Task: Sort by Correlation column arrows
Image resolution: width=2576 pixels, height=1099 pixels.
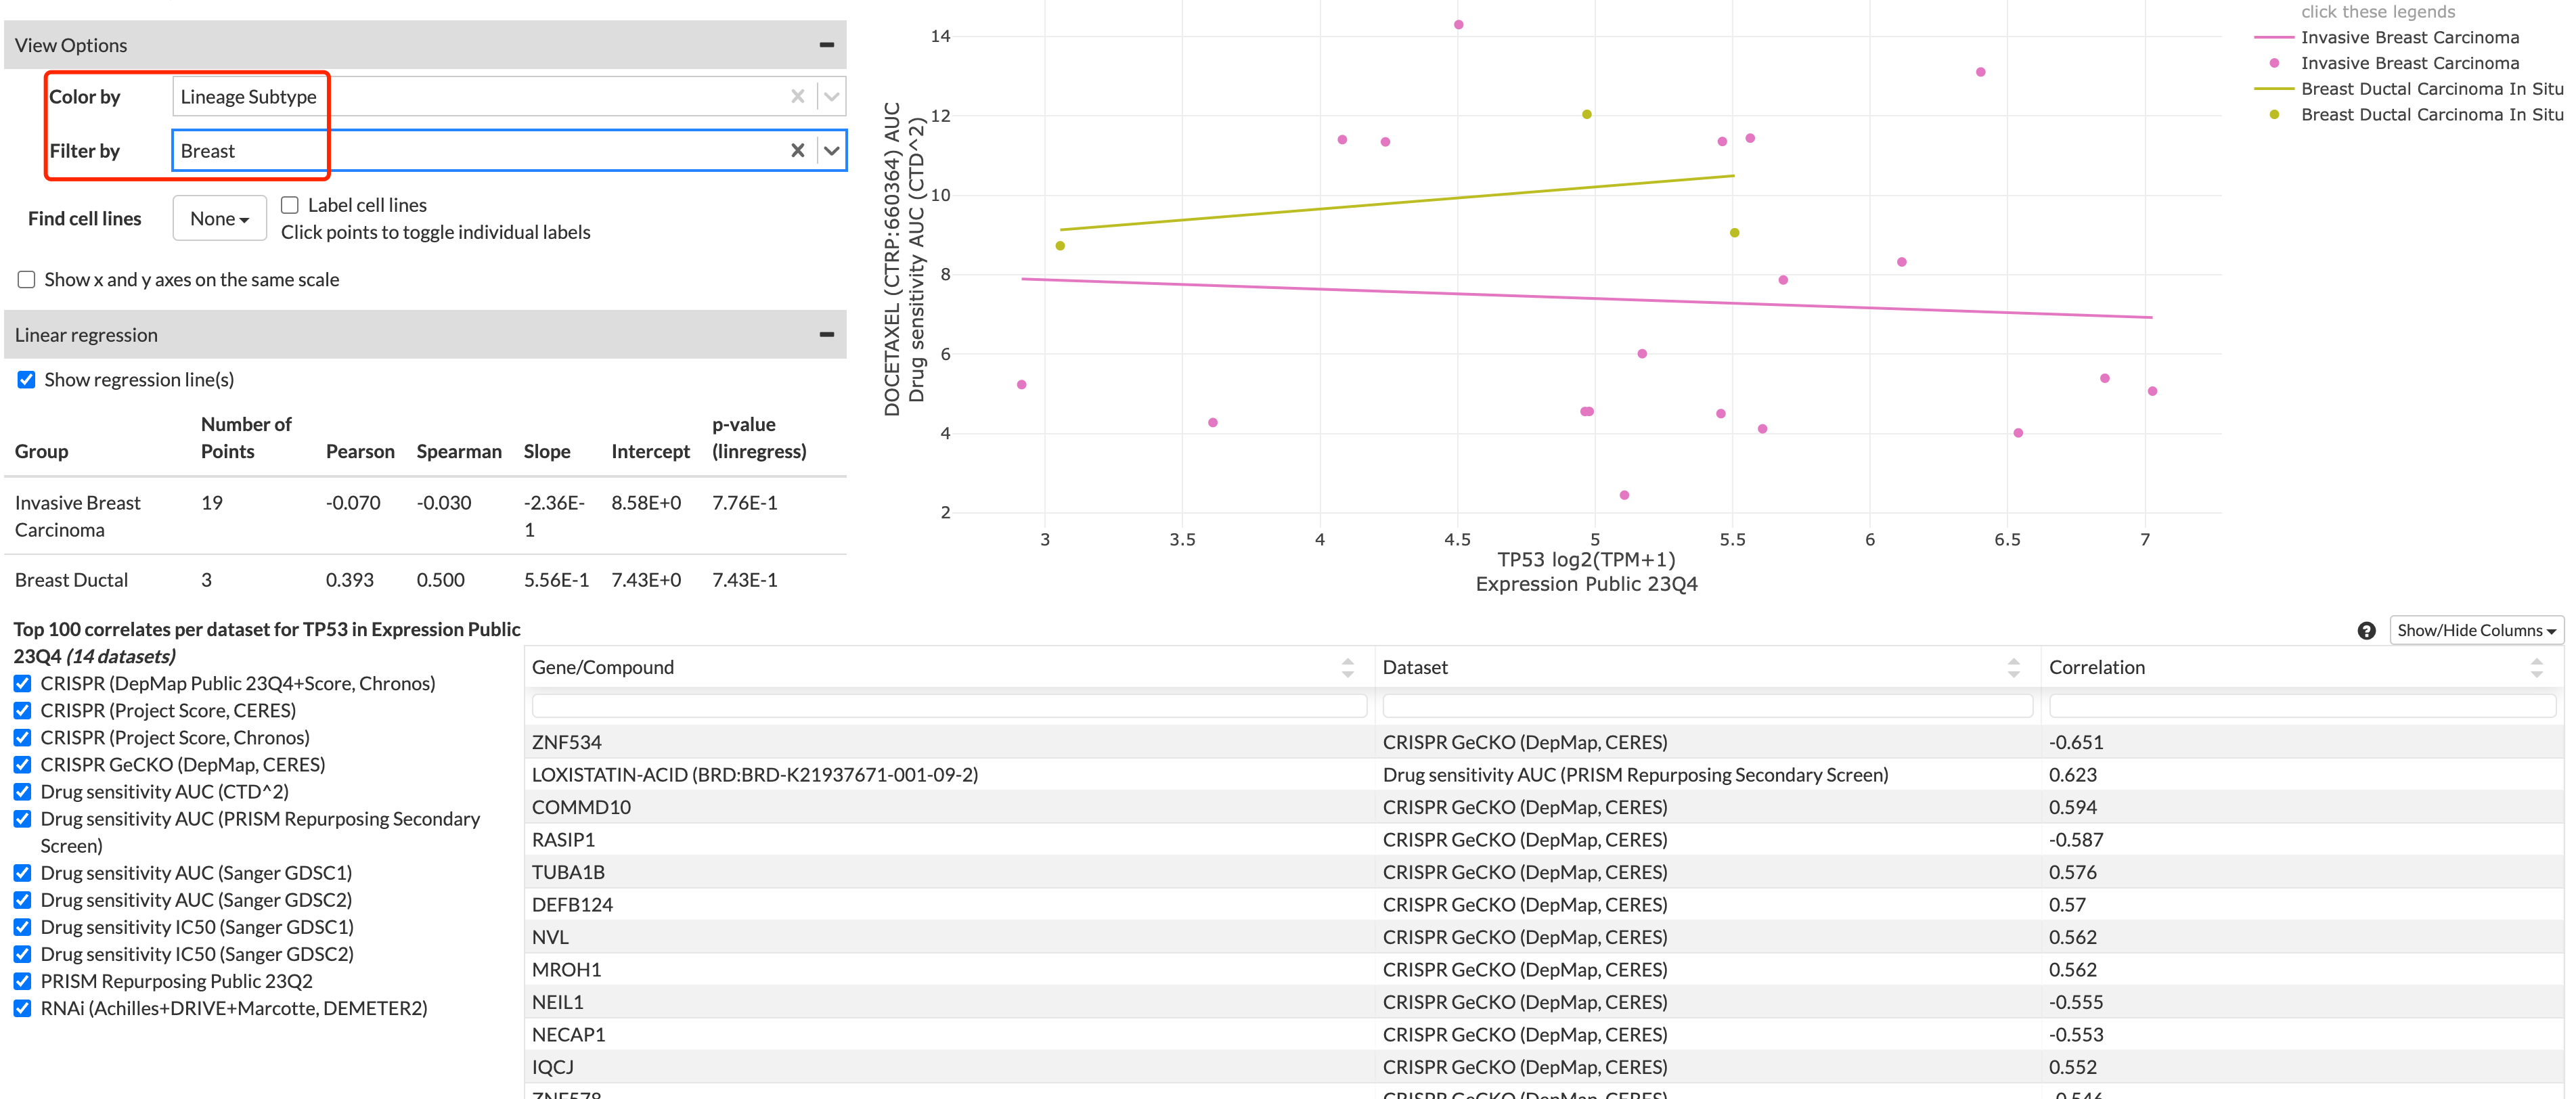Action: [2536, 668]
